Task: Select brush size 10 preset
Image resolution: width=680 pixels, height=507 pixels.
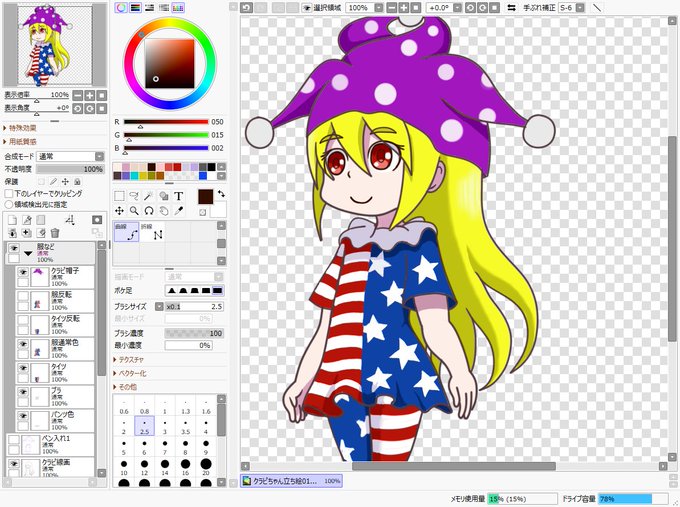Action: click(124, 468)
